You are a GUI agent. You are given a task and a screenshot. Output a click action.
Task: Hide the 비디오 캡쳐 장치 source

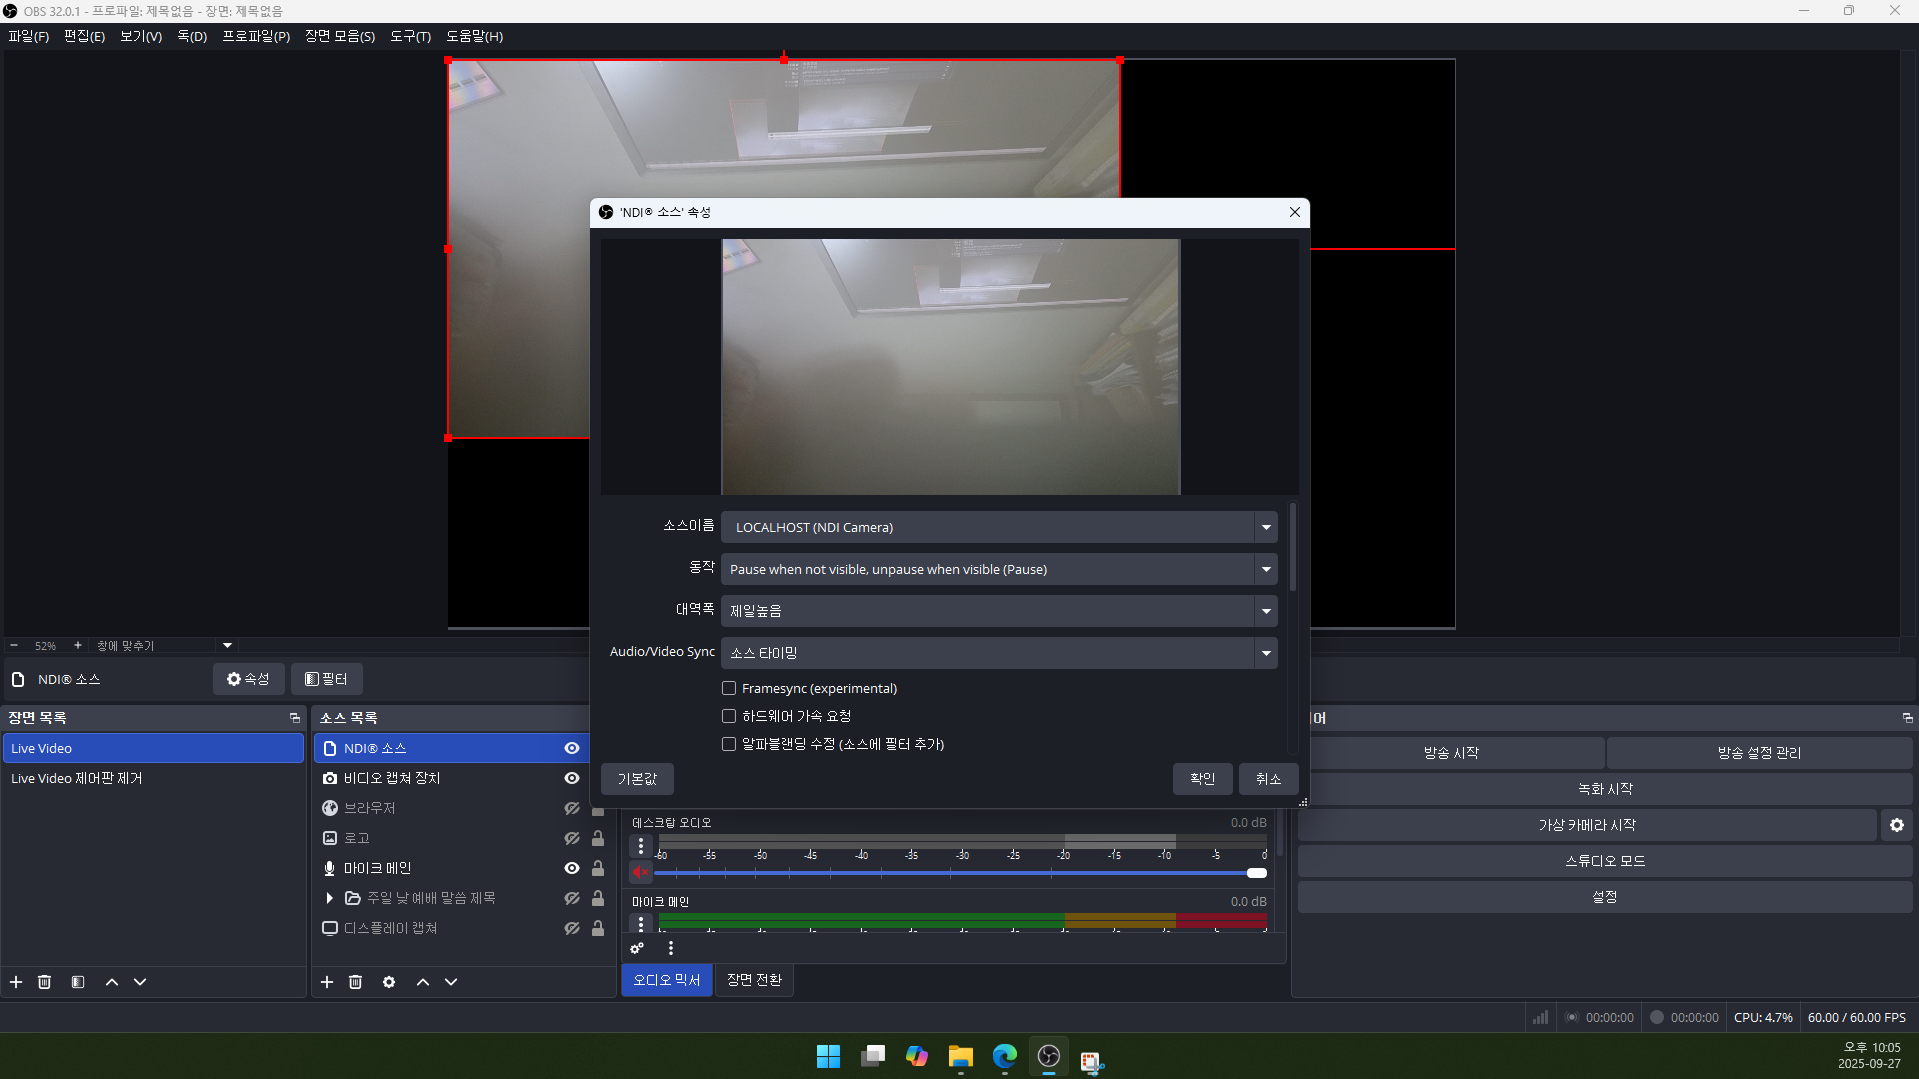[572, 778]
